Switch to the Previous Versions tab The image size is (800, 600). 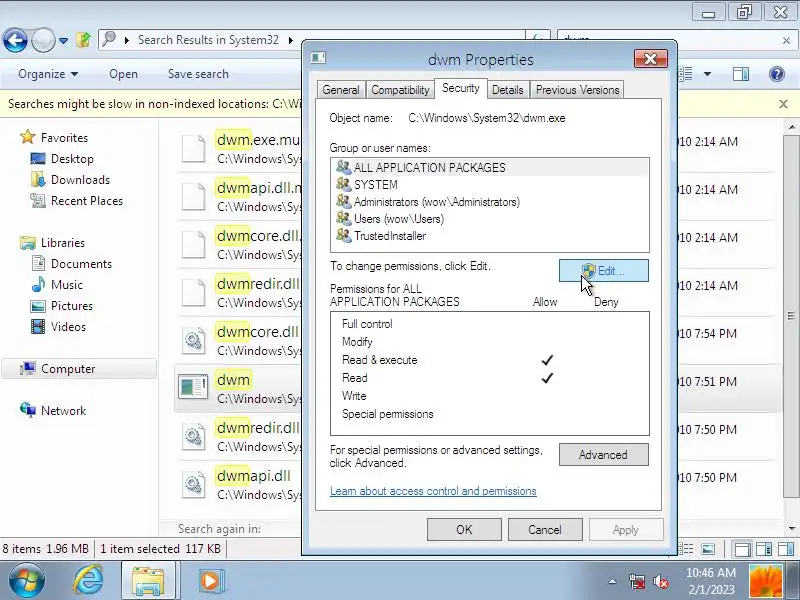[x=577, y=90]
